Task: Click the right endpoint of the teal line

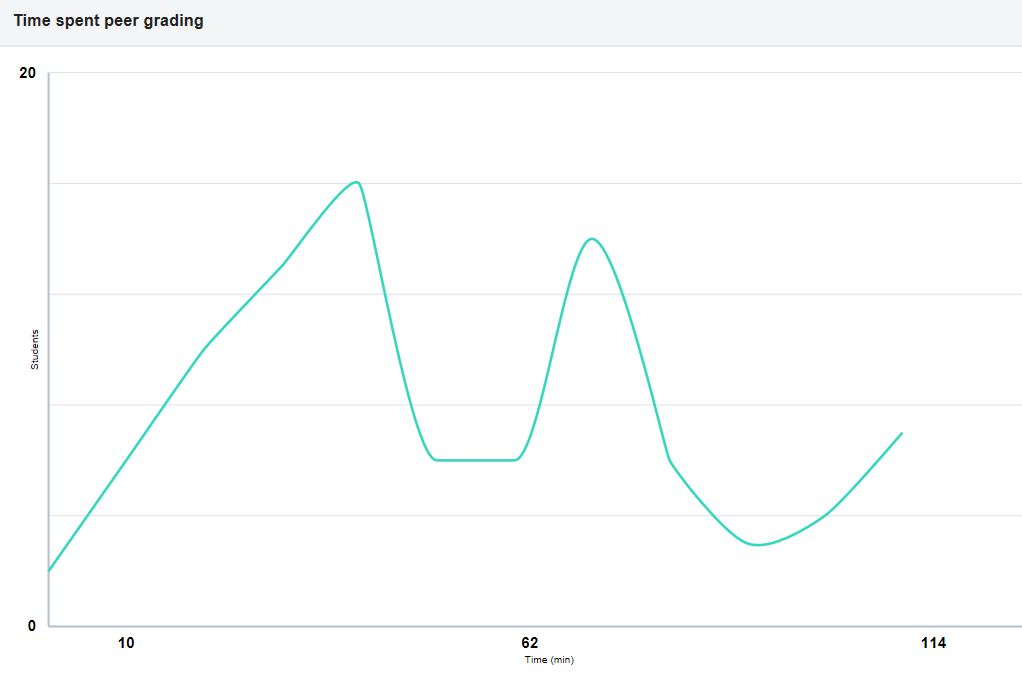Action: point(901,434)
